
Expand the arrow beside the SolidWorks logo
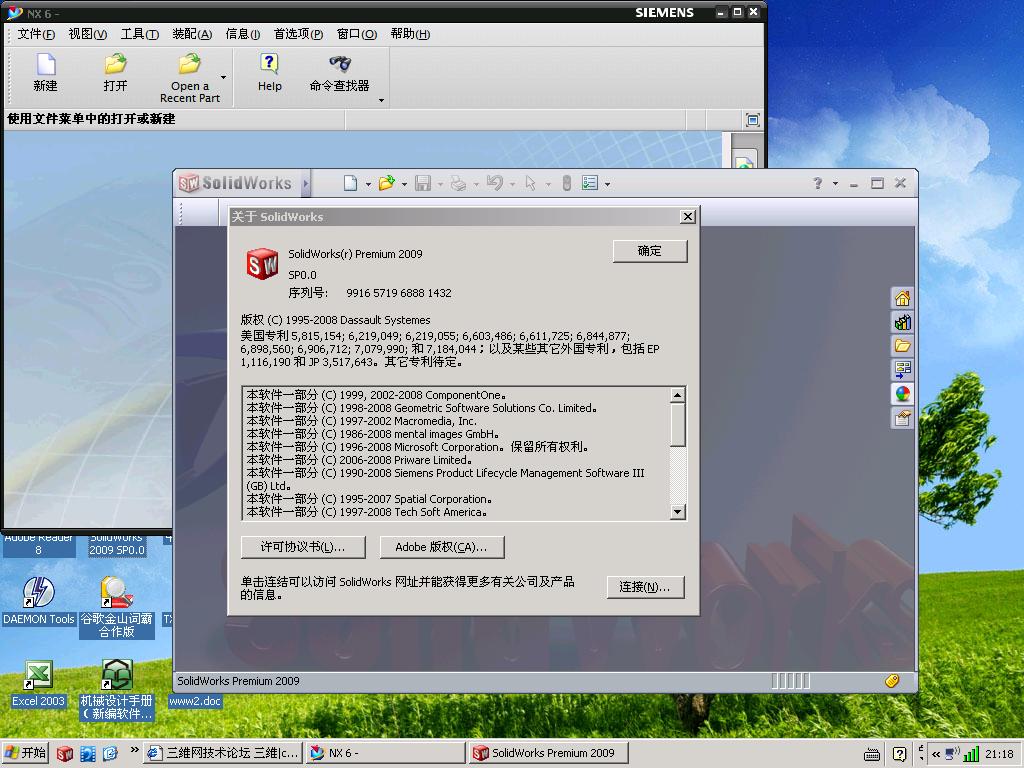305,184
